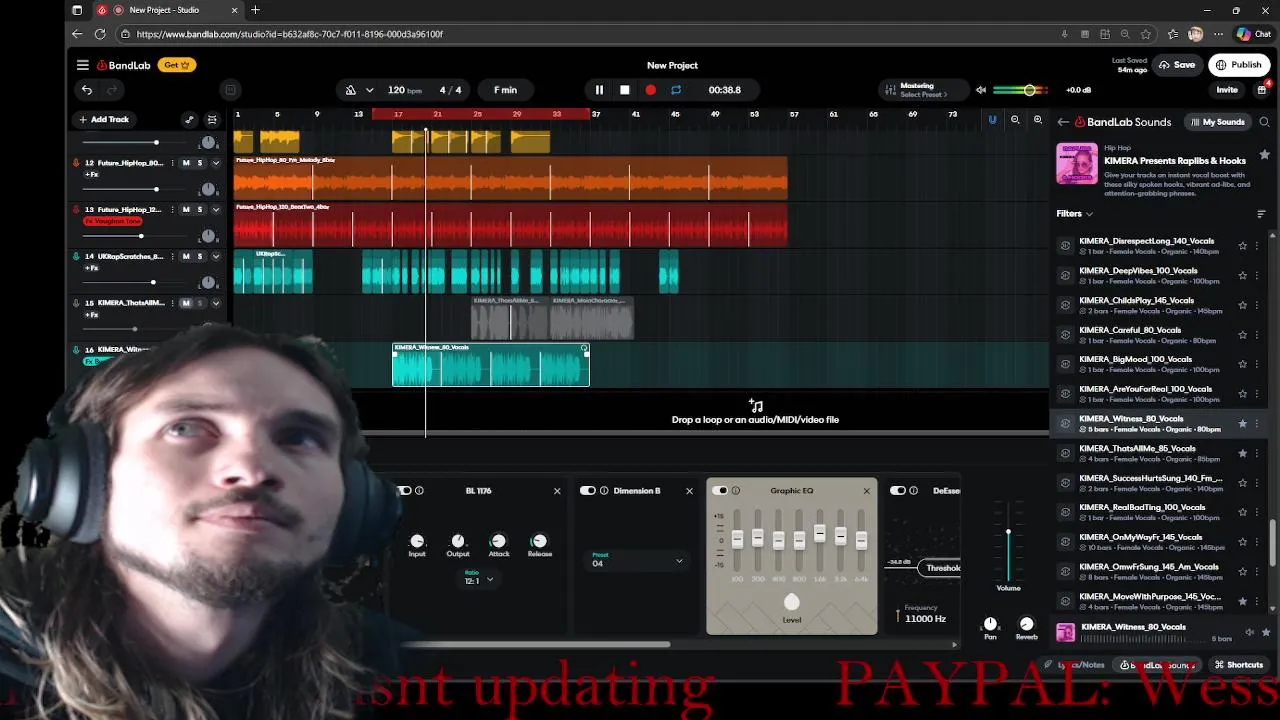Go back in BandLab Sounds panel
Screen dimensions: 1280x720
tap(1063, 122)
